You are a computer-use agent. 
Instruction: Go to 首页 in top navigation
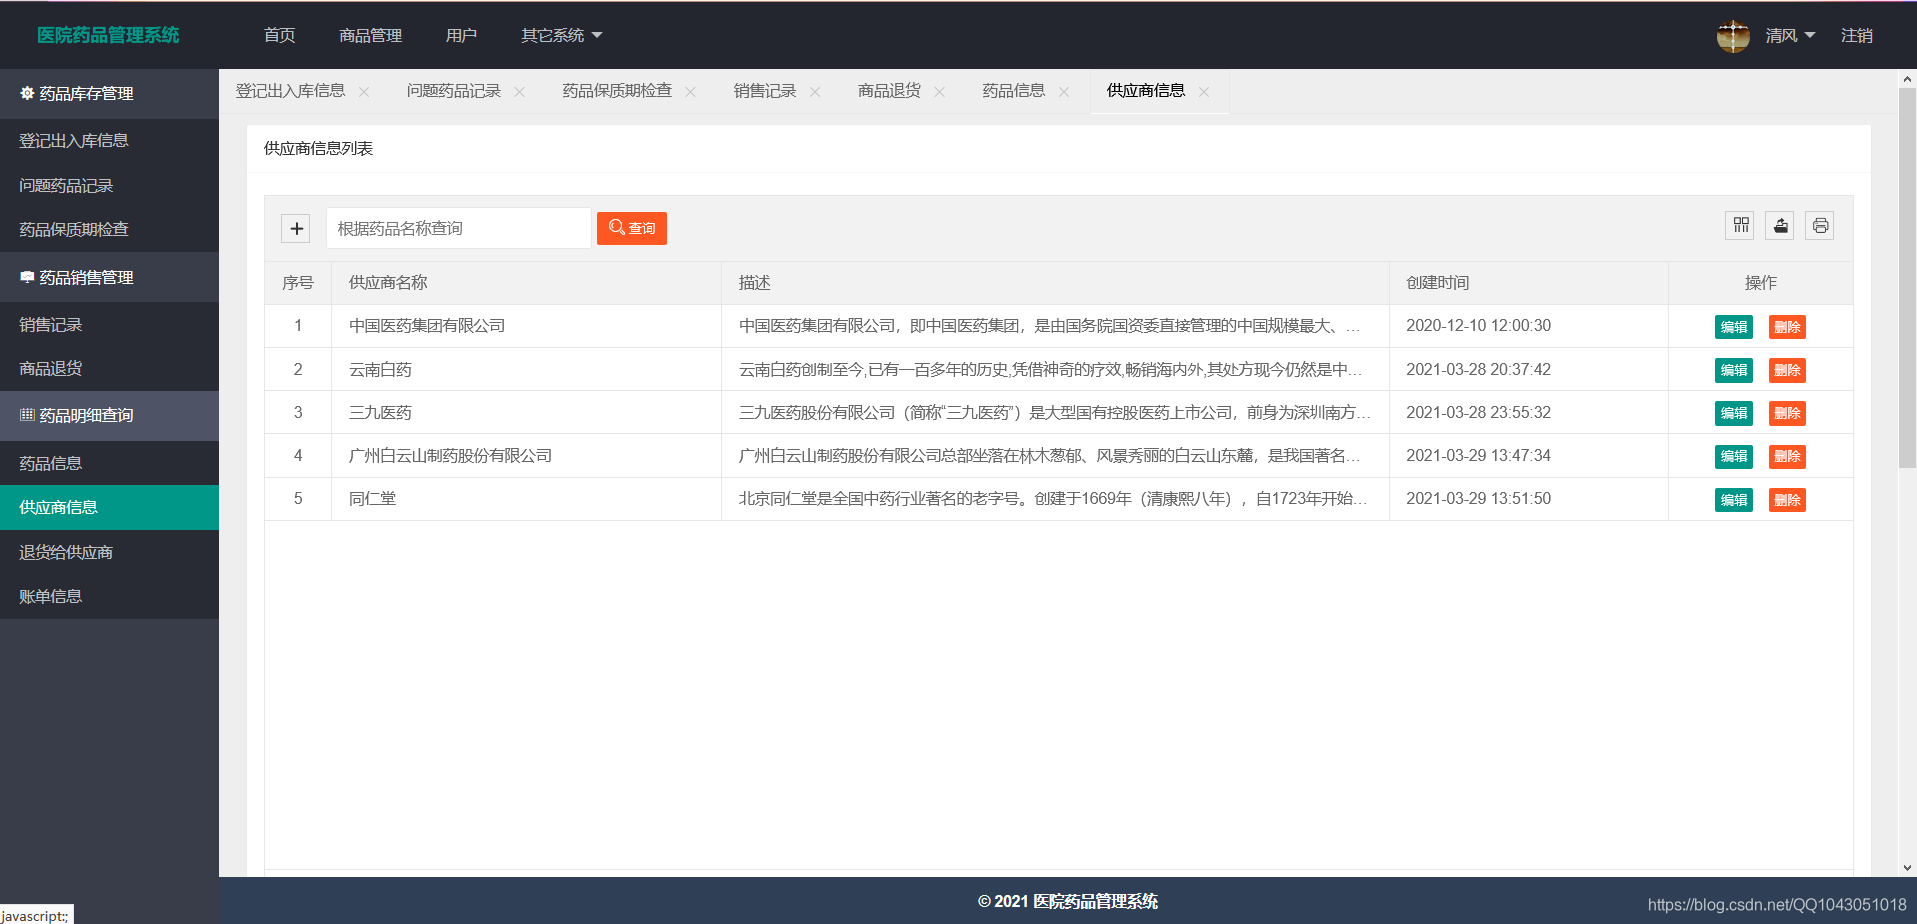(x=279, y=35)
